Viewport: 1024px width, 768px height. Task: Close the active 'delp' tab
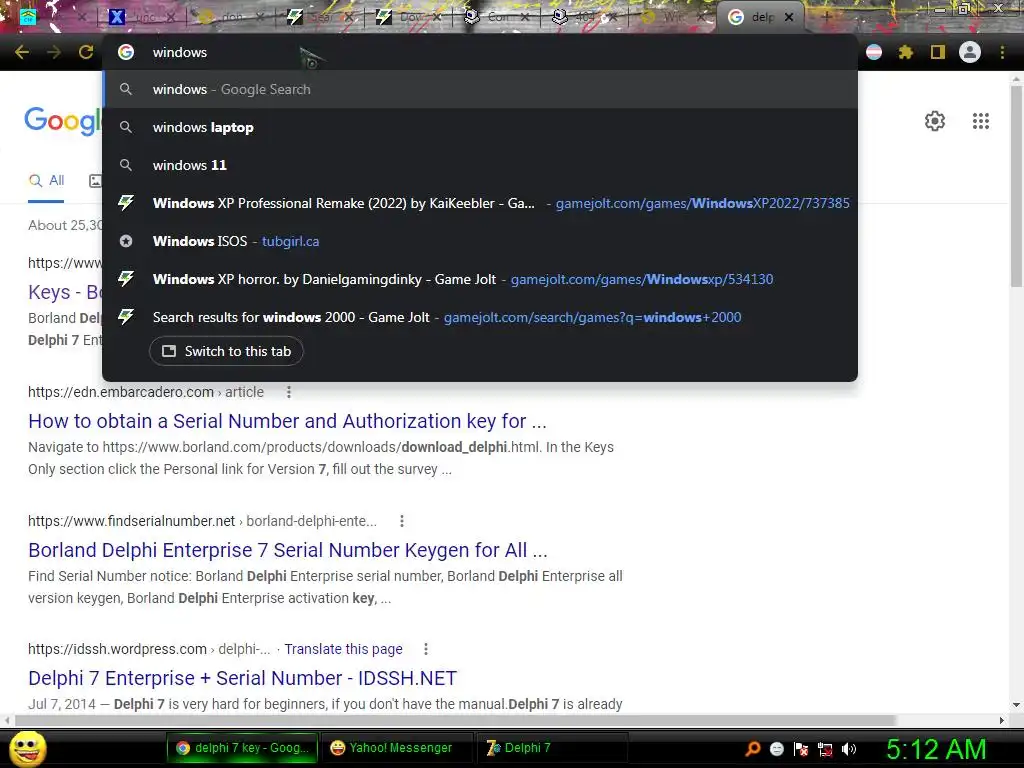pos(789,17)
